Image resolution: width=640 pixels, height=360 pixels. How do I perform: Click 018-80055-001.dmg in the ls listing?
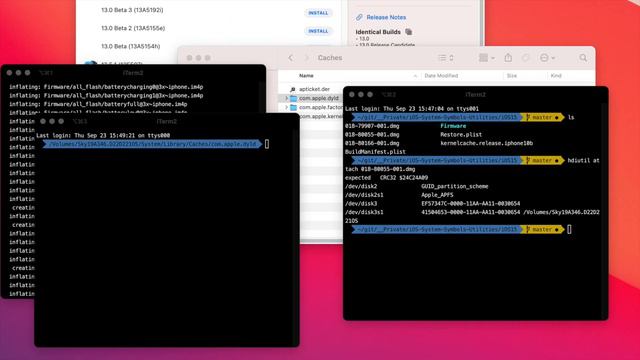click(x=372, y=135)
